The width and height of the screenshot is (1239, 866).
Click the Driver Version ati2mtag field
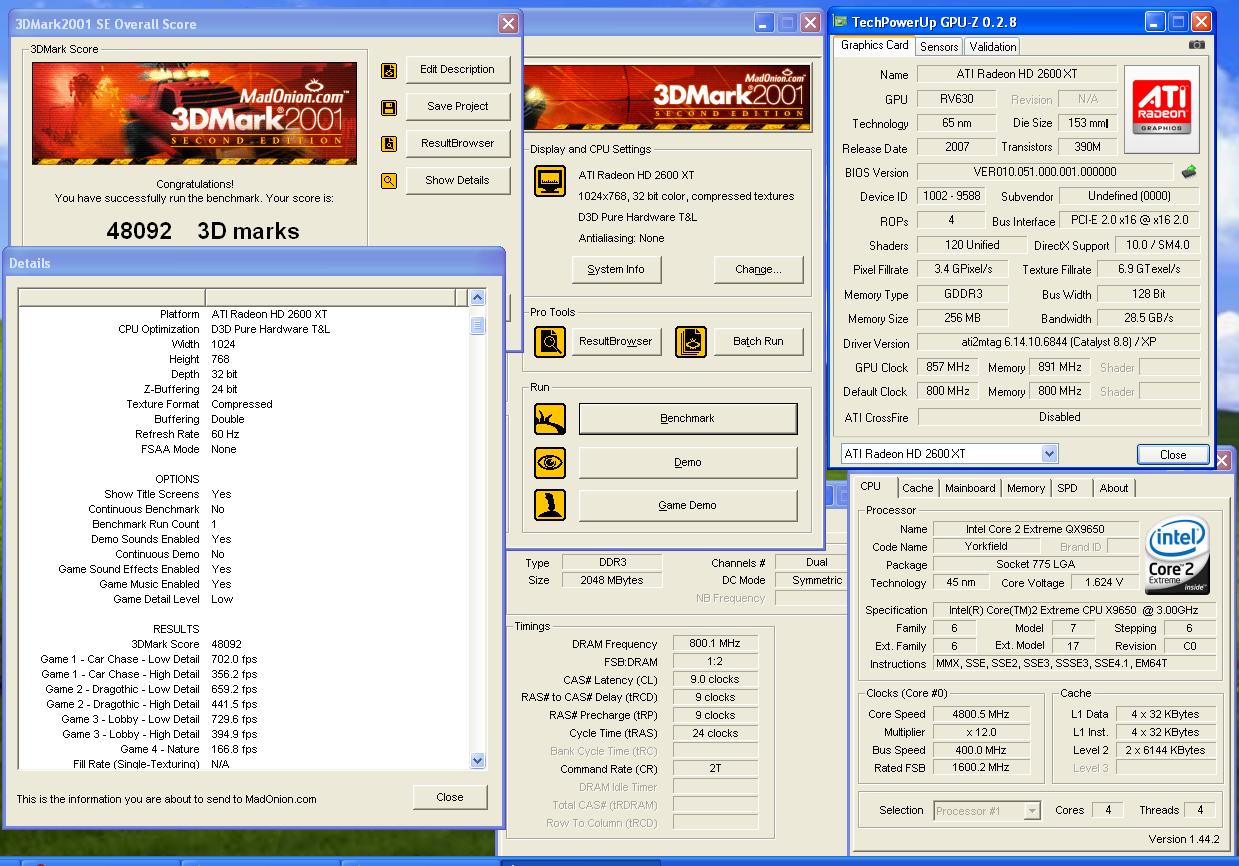click(1059, 343)
